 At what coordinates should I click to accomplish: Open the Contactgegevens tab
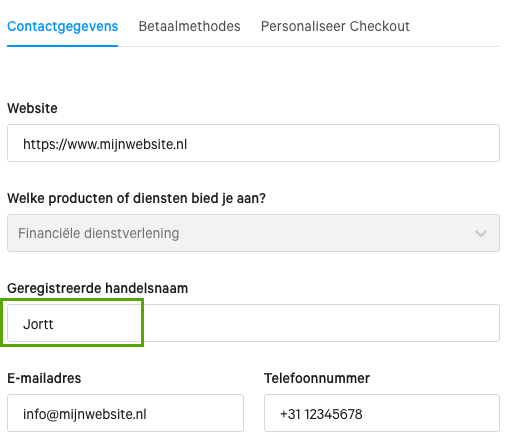click(63, 27)
